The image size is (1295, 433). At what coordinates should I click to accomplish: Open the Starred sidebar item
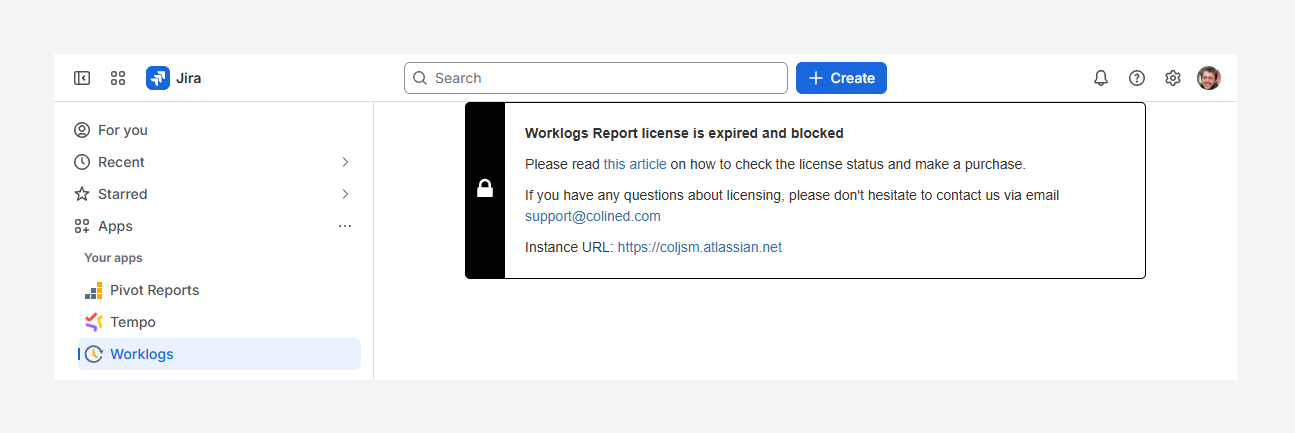point(216,194)
